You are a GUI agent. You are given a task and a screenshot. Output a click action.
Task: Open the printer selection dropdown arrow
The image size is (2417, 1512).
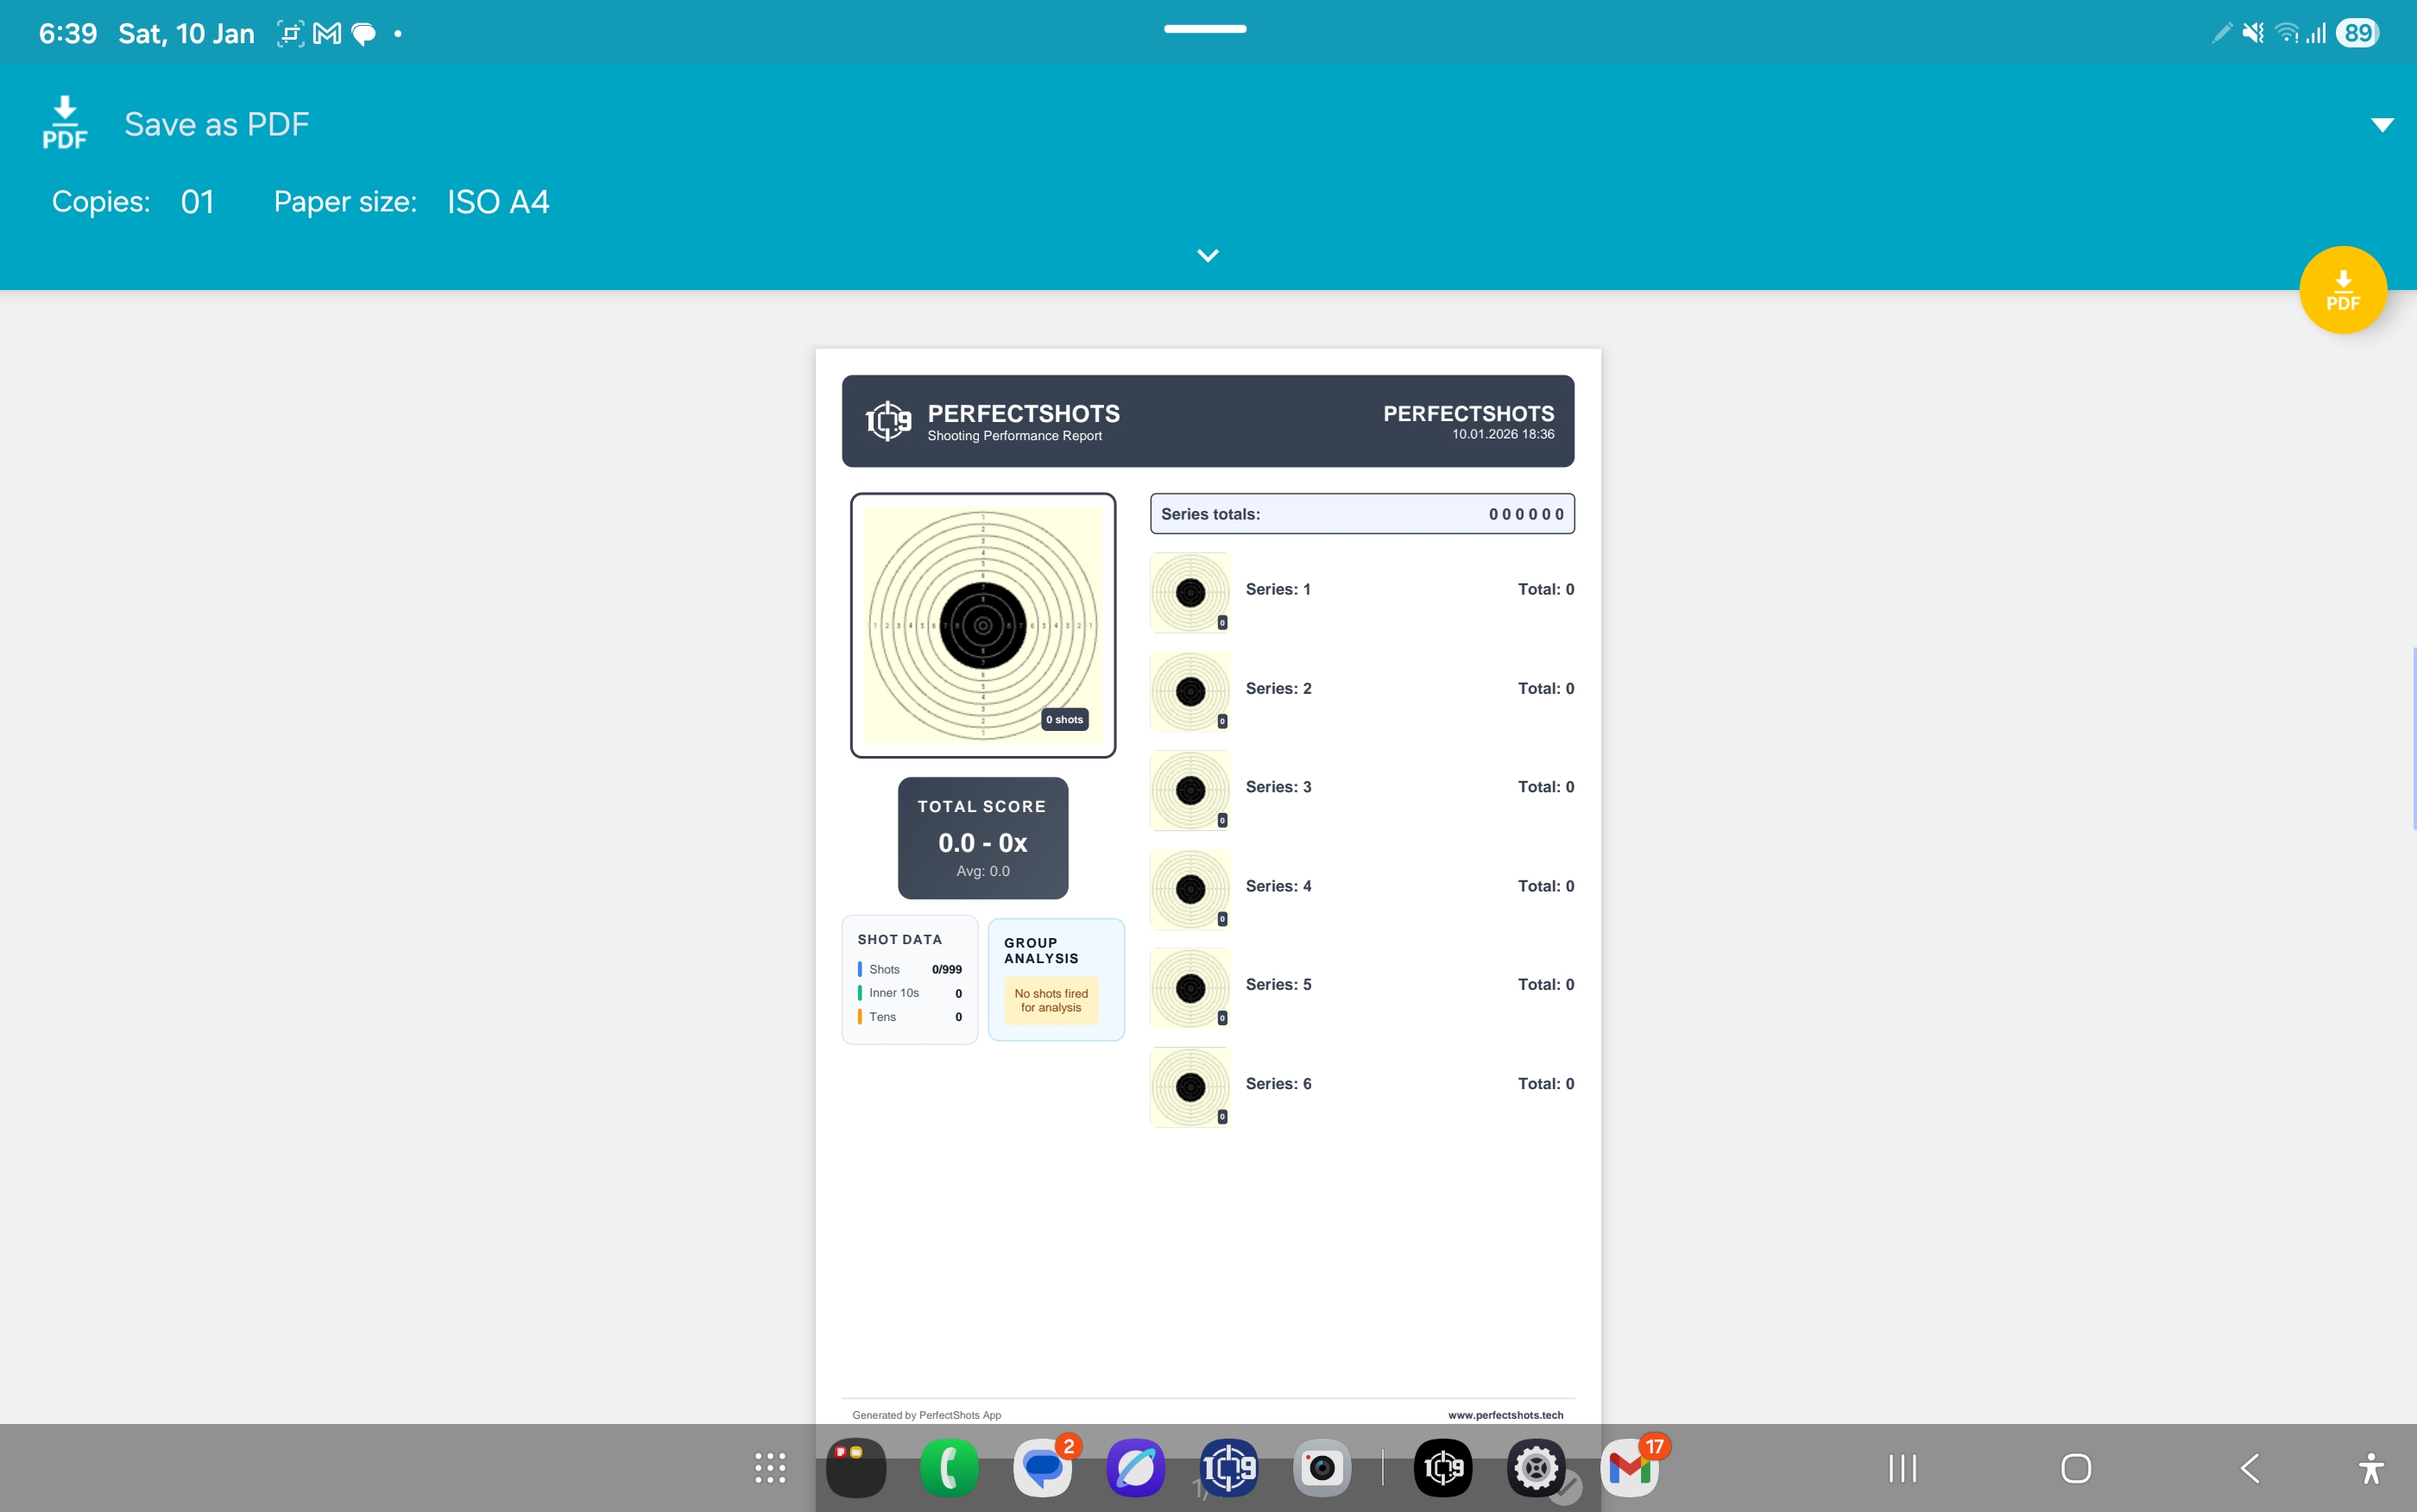(x=2382, y=125)
